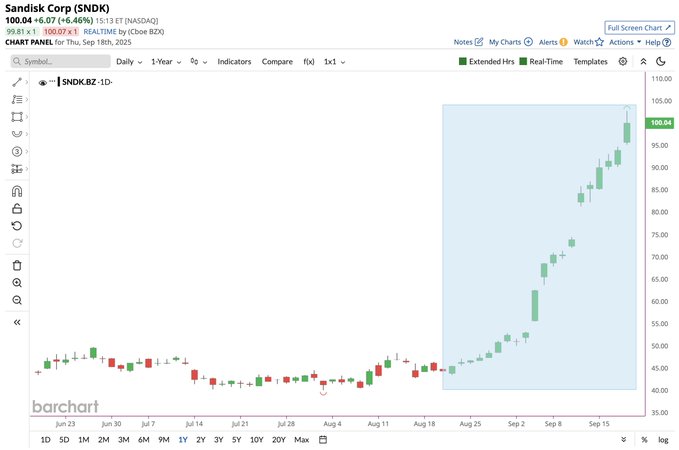
Task: Add to Watch list star
Action: 588,42
